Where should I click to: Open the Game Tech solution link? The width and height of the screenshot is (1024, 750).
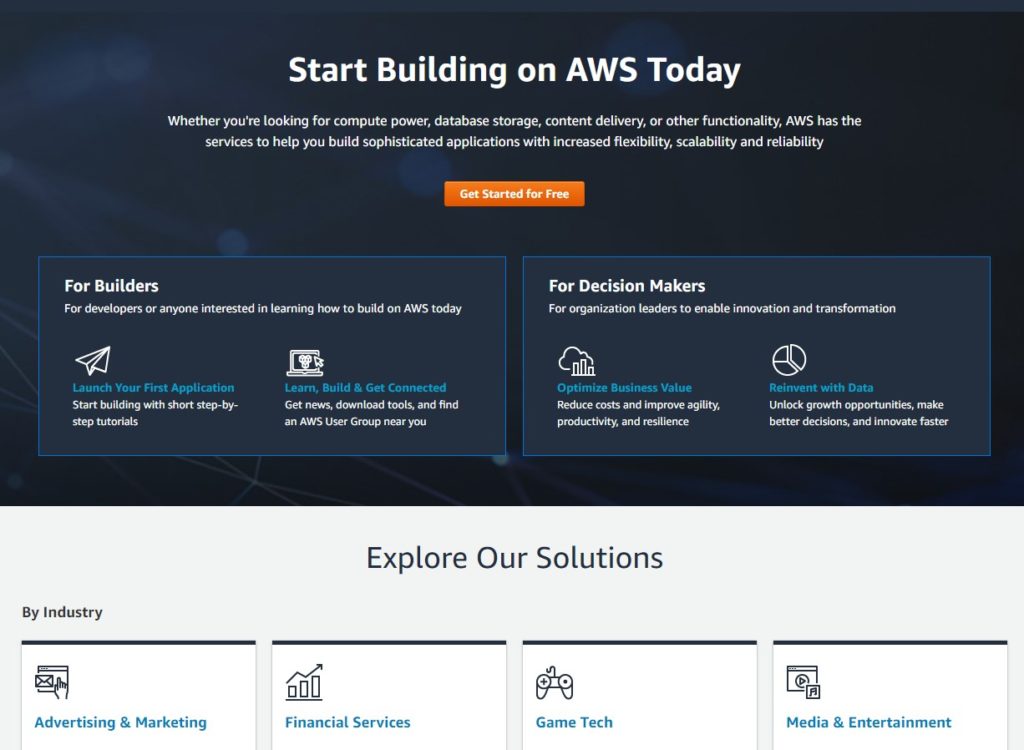pos(574,722)
